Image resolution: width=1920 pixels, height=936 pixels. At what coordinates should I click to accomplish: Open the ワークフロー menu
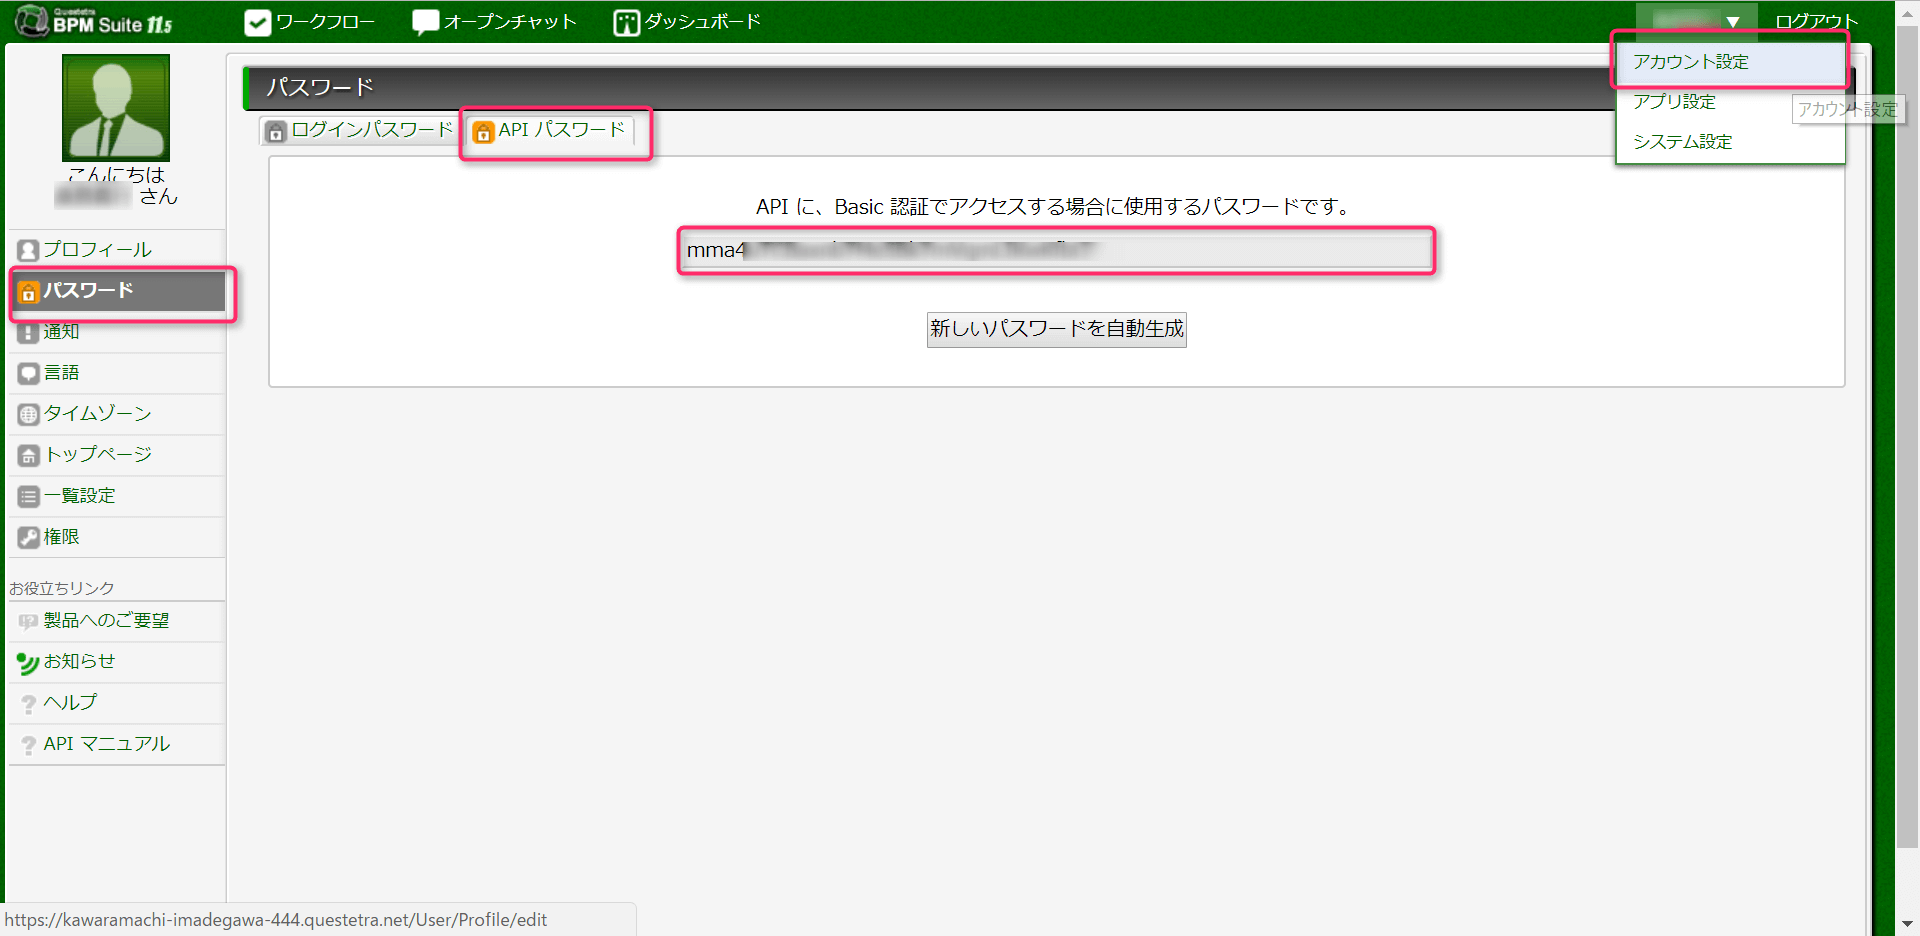(x=310, y=22)
